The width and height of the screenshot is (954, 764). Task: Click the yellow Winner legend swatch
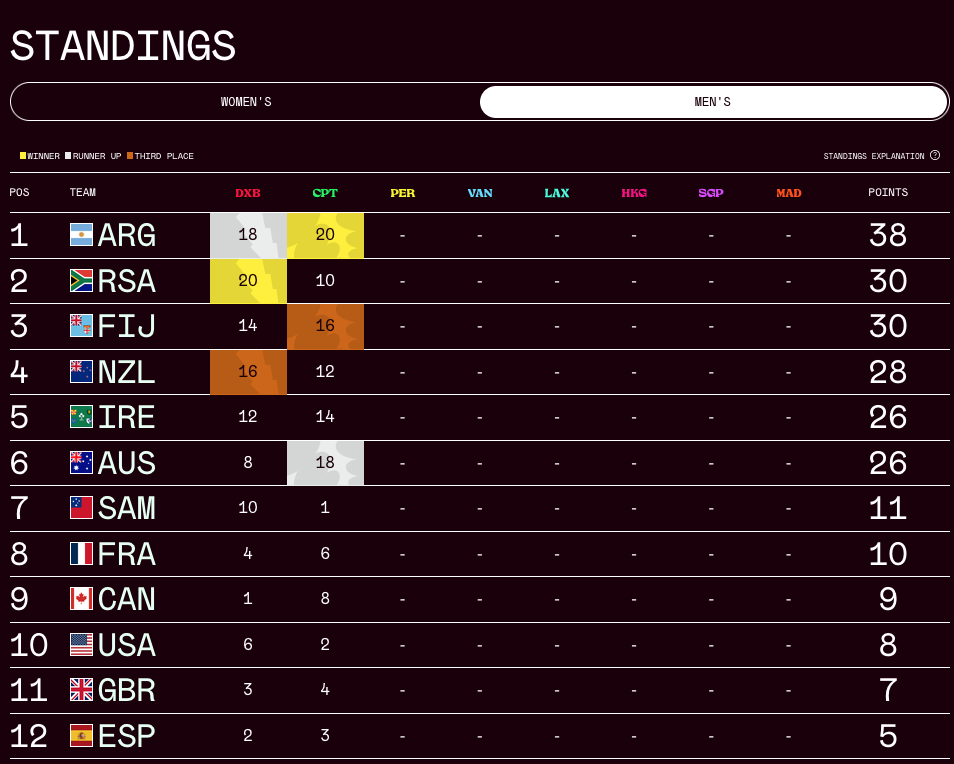pyautogui.click(x=23, y=156)
